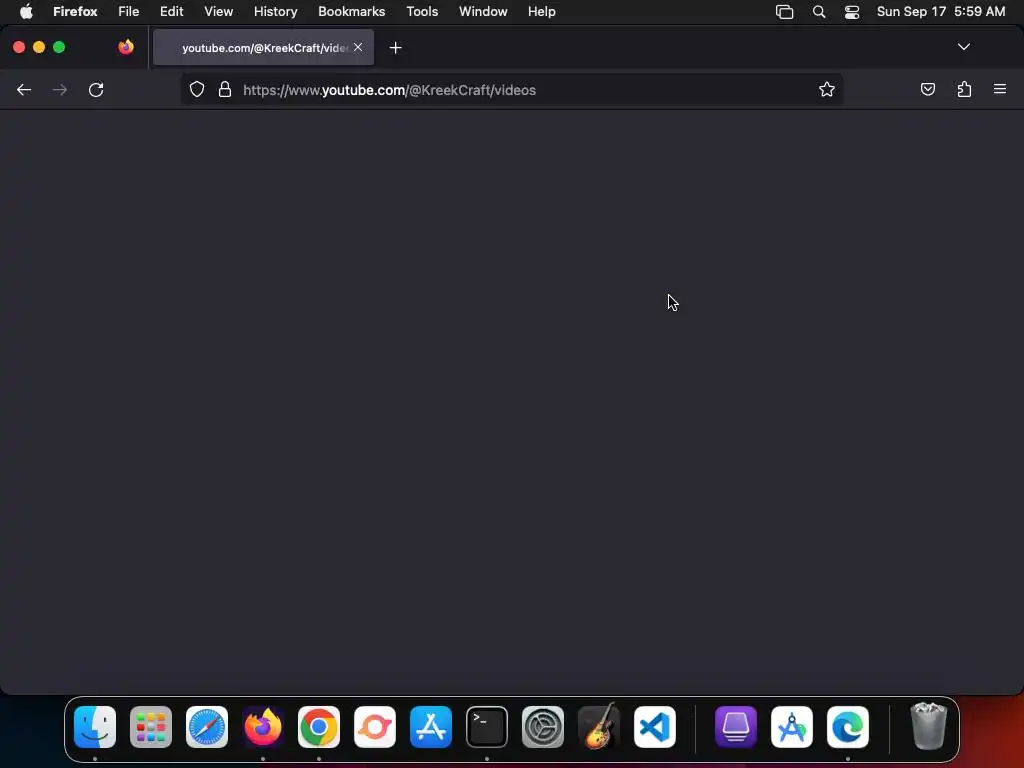The width and height of the screenshot is (1024, 768).
Task: Open the Trash in the Dock
Action: point(928,726)
